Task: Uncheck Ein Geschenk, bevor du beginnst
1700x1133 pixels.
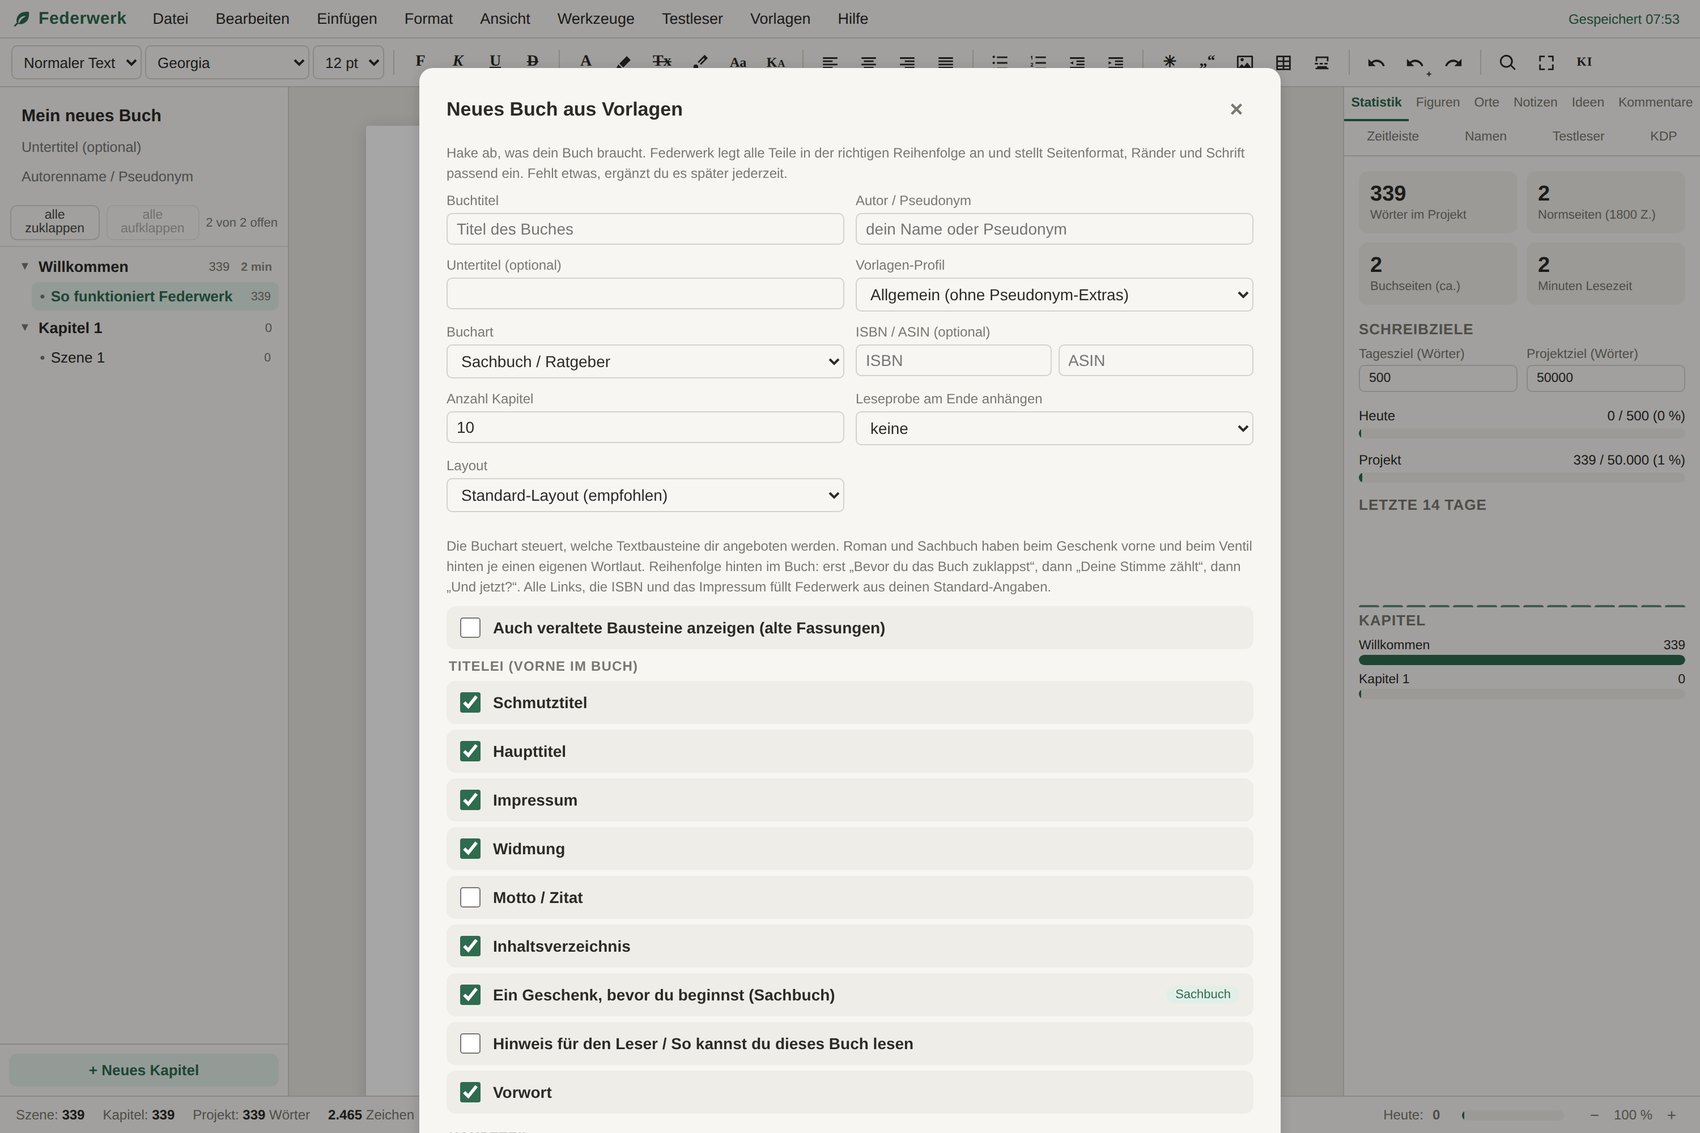Action: (470, 995)
